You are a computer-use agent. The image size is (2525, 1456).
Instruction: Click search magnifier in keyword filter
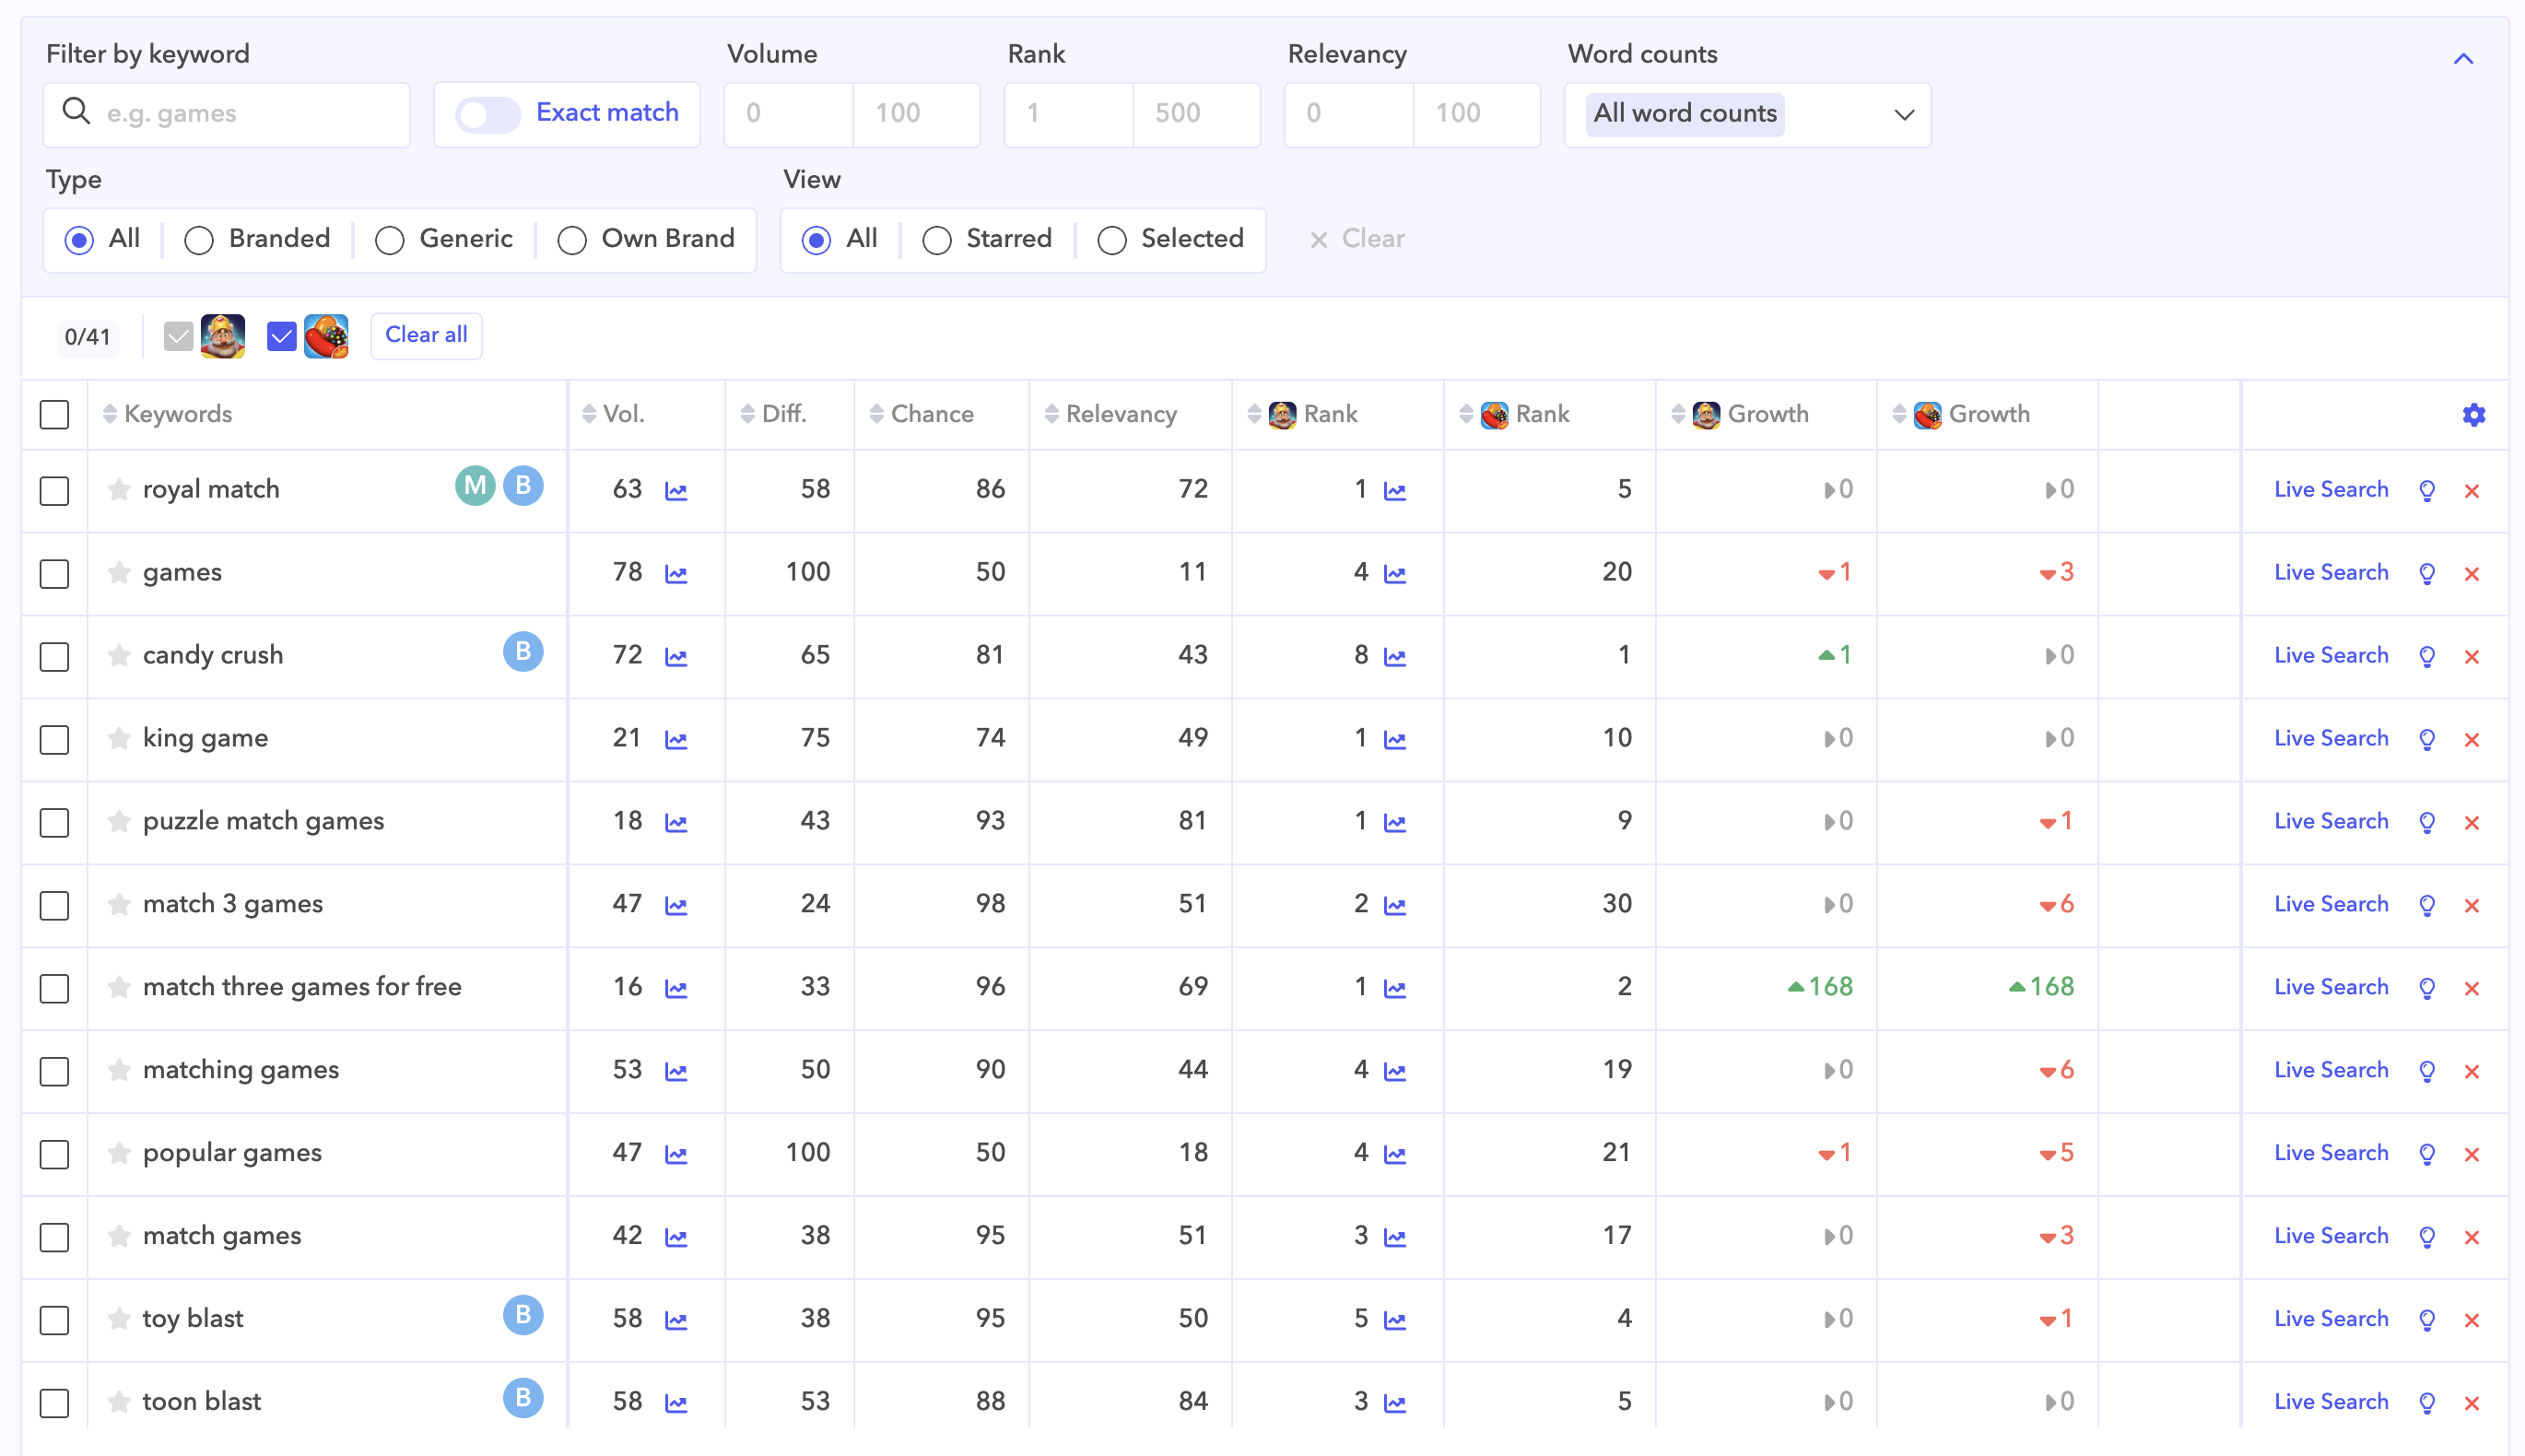pos(76,111)
